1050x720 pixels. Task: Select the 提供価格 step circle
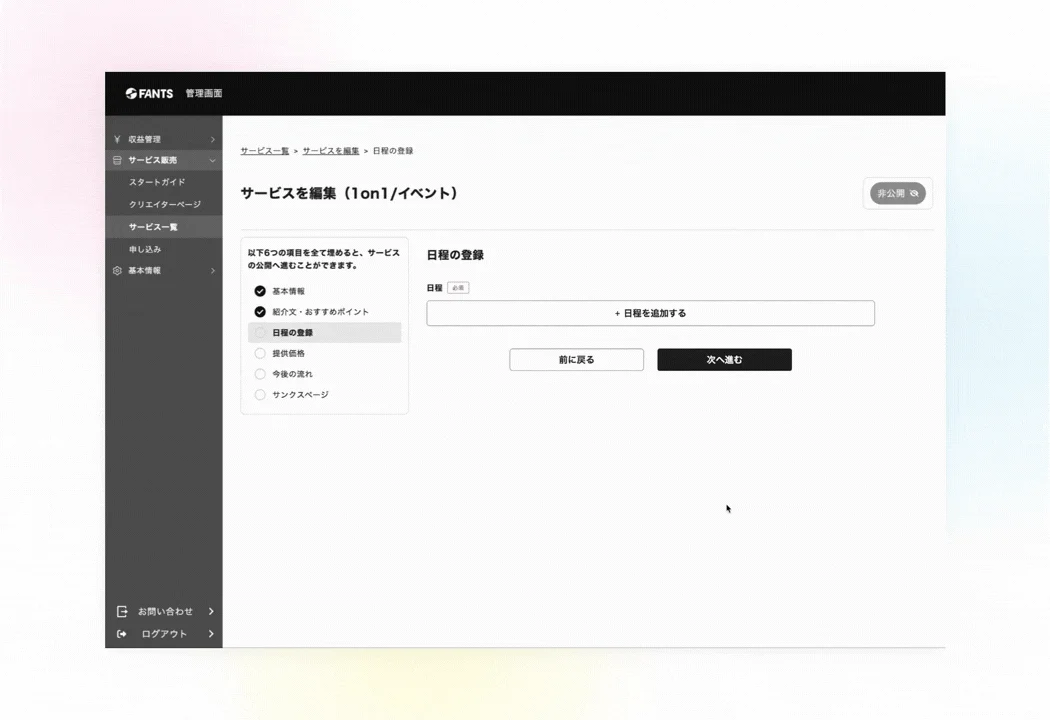click(259, 352)
